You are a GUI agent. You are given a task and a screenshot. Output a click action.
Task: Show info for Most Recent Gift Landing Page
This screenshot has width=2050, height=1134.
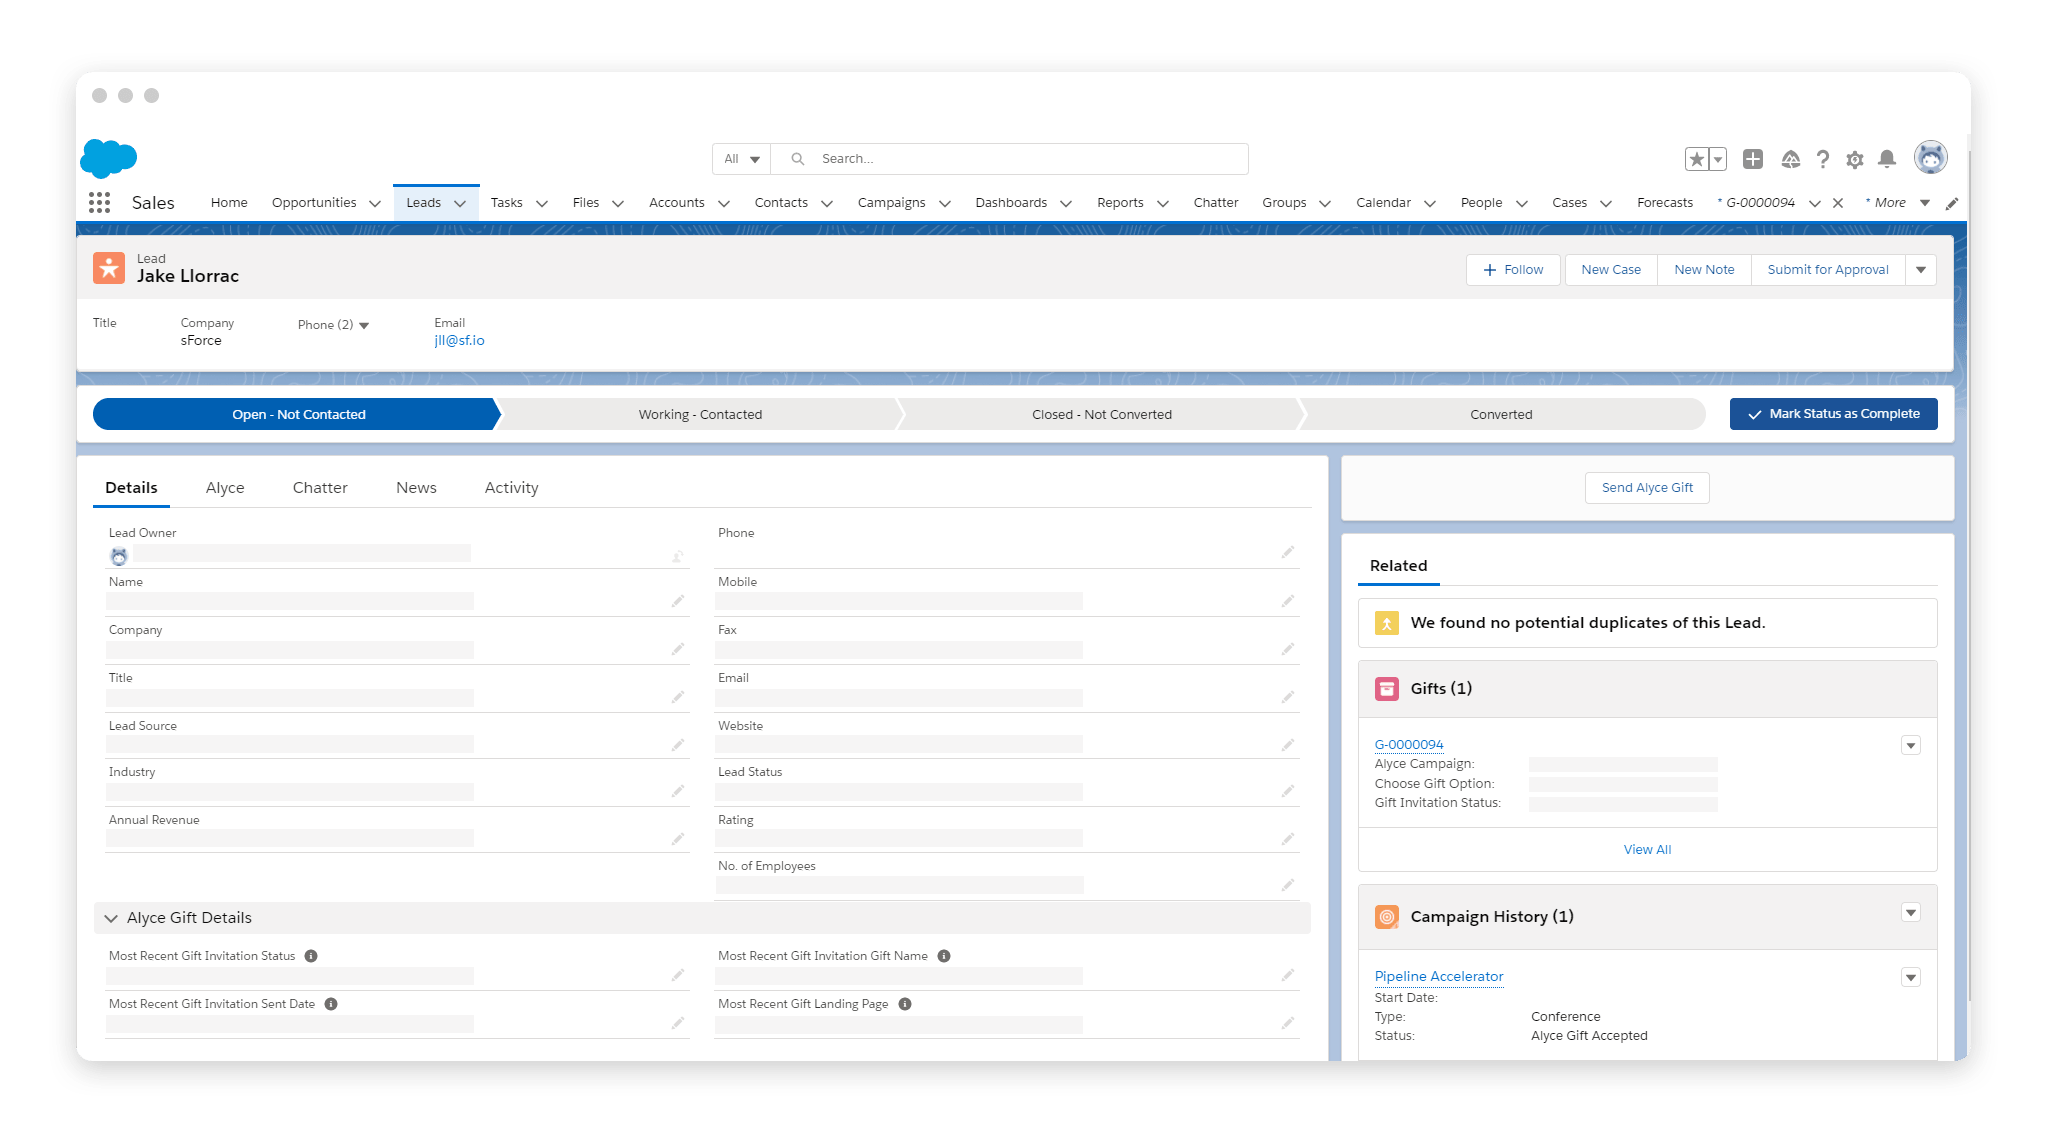(x=905, y=1004)
